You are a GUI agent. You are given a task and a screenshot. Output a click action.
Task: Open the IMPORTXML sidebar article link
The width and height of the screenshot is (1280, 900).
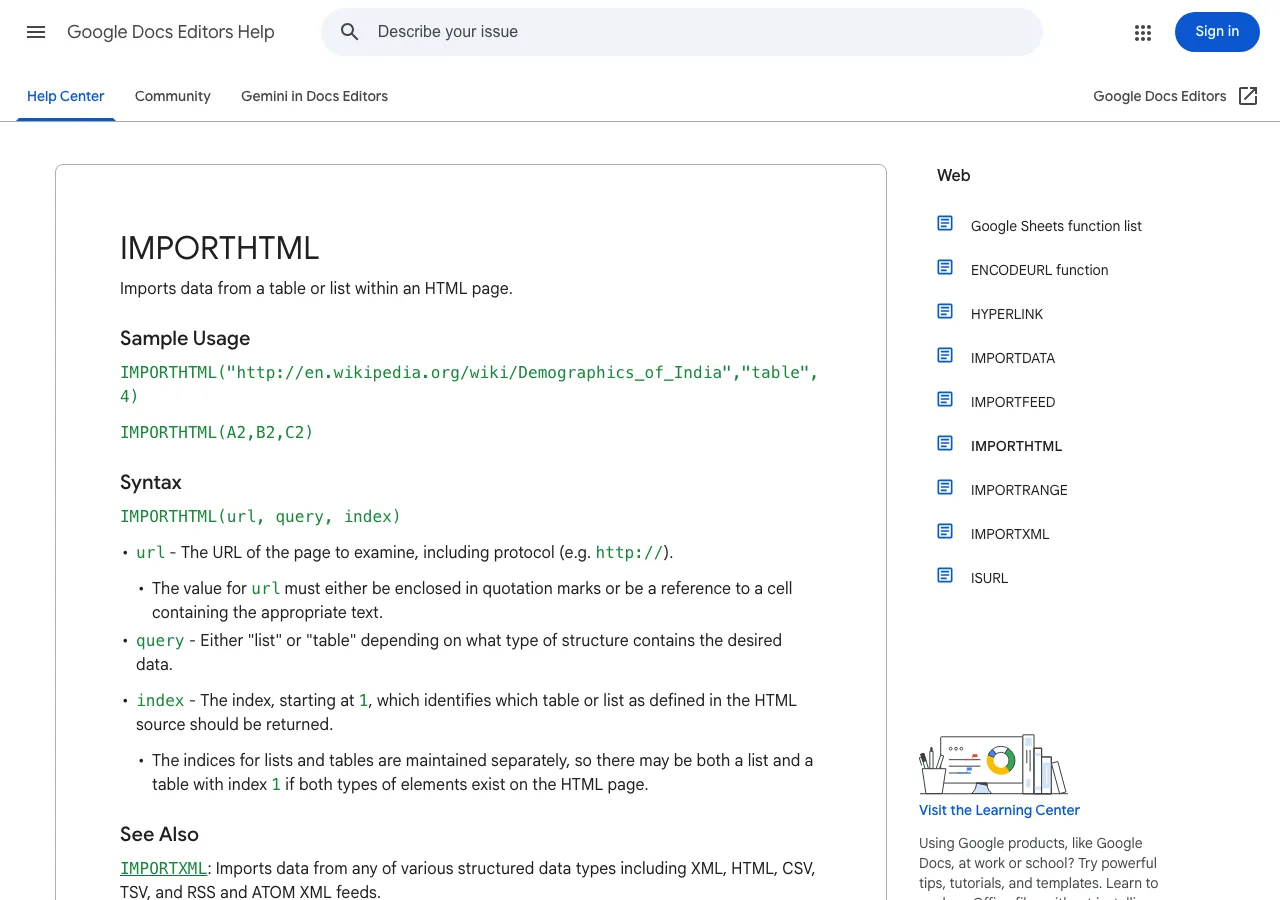click(x=1010, y=534)
